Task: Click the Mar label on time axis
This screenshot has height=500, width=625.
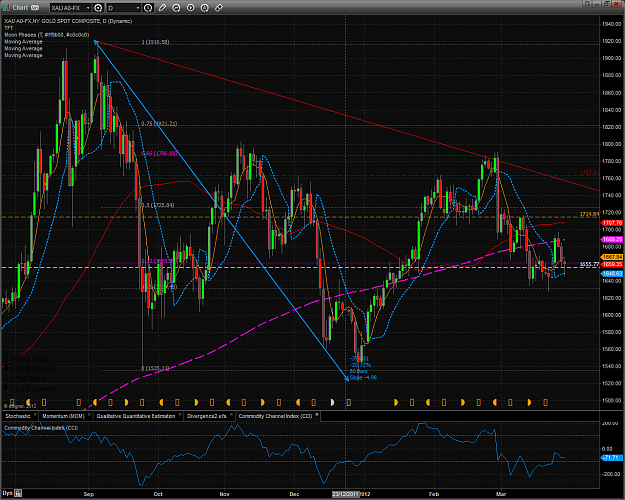Action: point(501,494)
